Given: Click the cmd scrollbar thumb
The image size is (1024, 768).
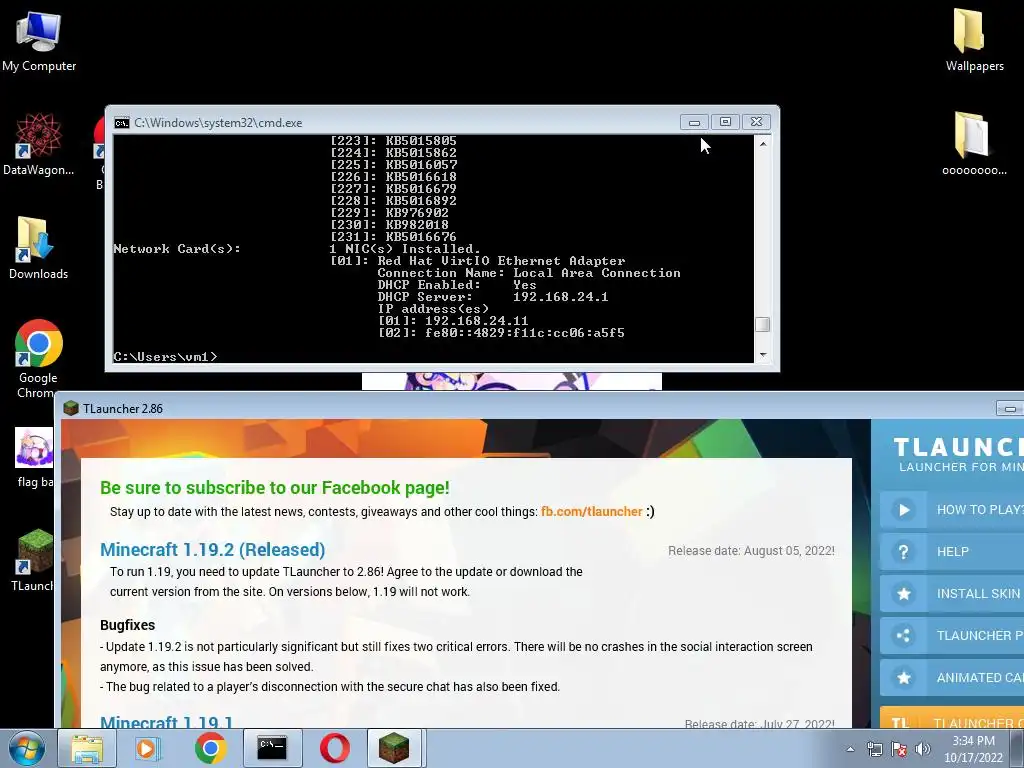Looking at the screenshot, I should pyautogui.click(x=762, y=325).
